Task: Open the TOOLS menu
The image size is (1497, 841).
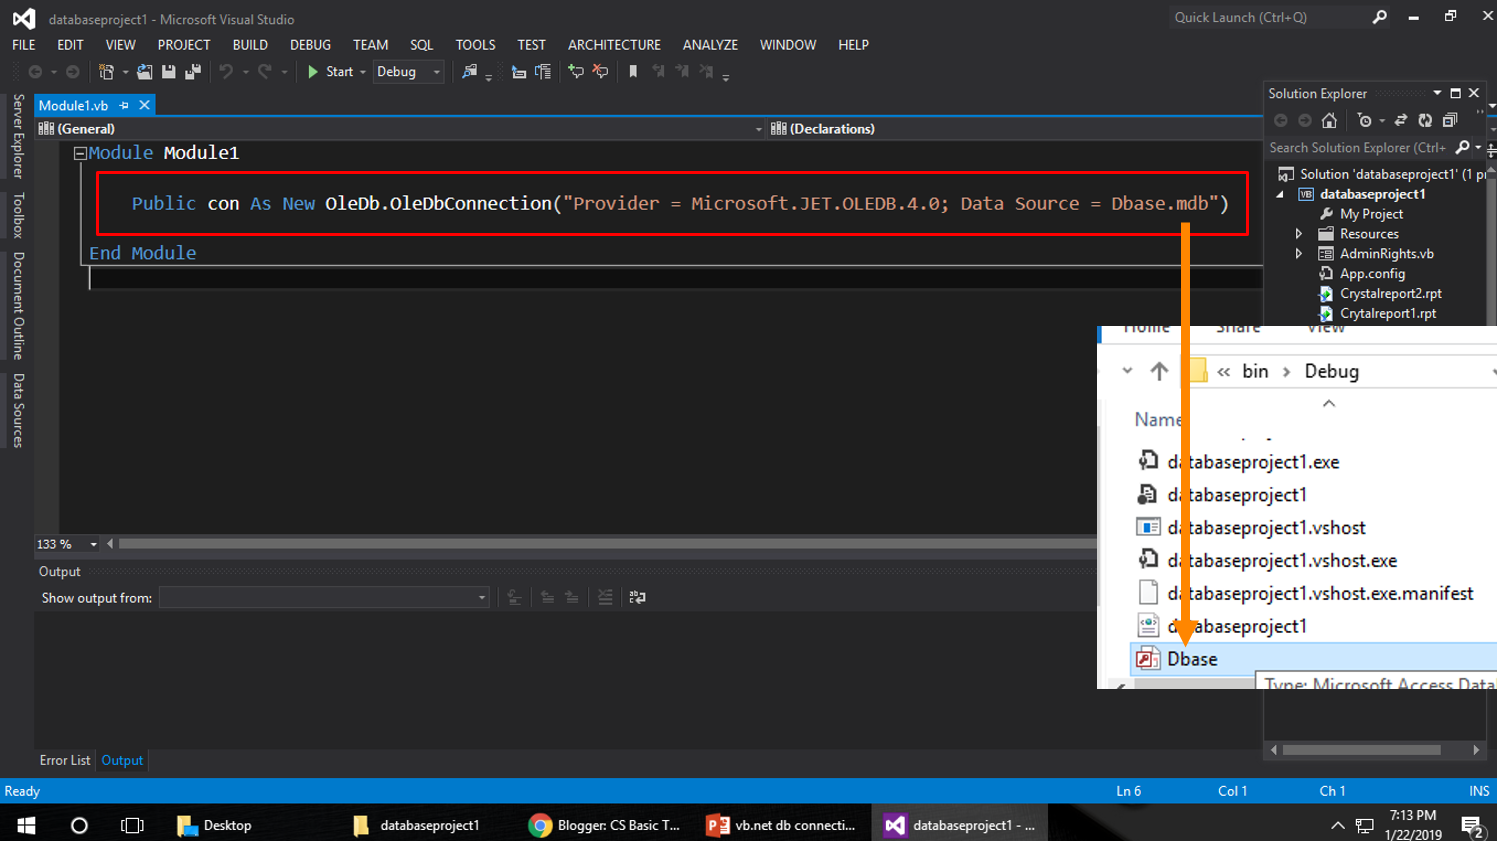Action: pos(475,45)
